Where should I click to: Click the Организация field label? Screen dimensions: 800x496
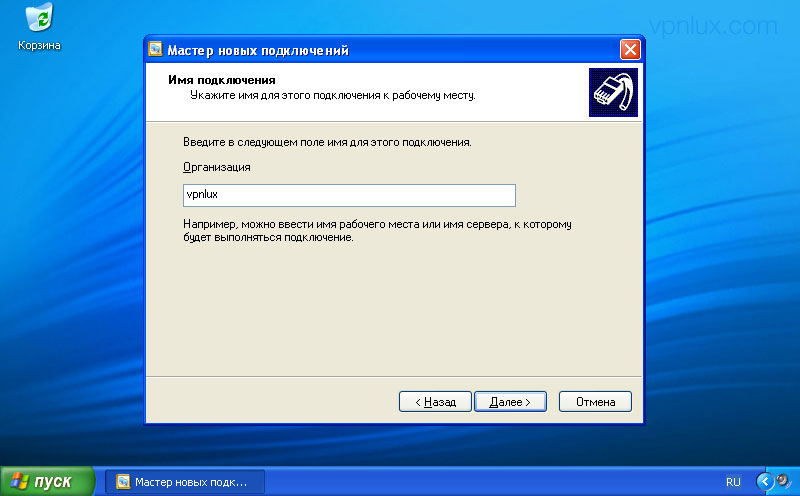216,167
